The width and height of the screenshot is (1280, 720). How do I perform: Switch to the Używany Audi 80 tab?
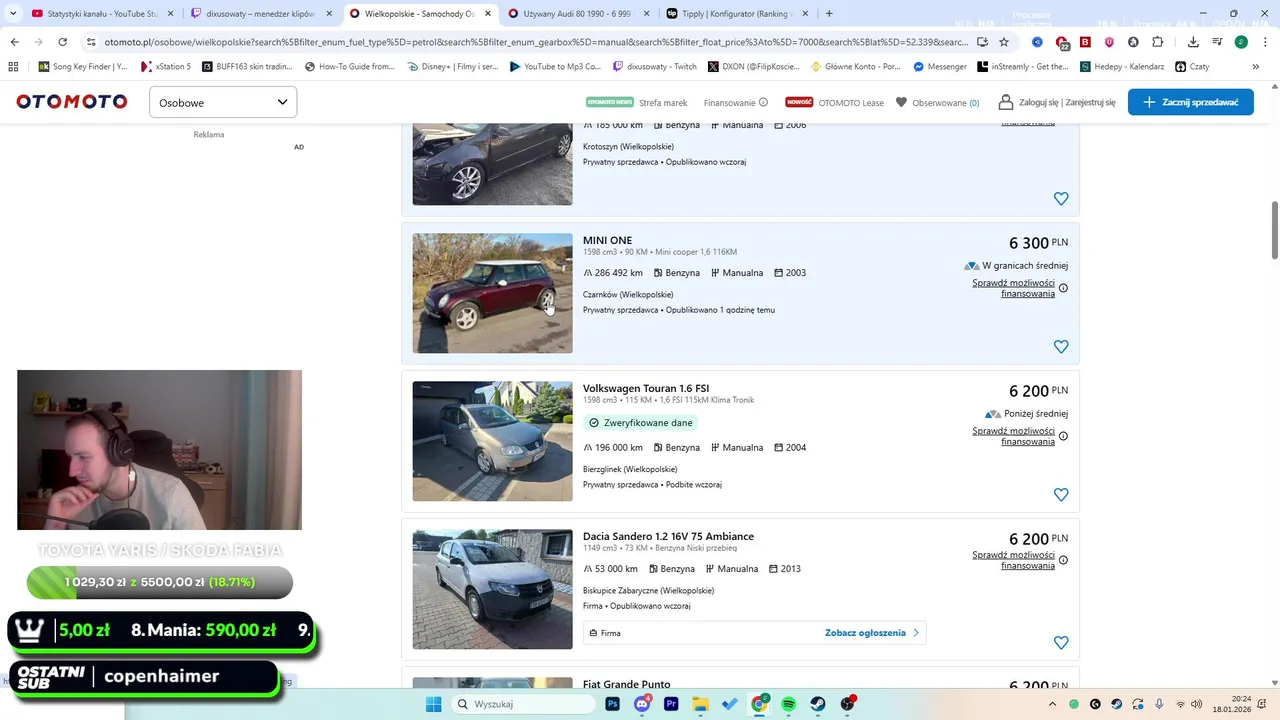[577, 14]
